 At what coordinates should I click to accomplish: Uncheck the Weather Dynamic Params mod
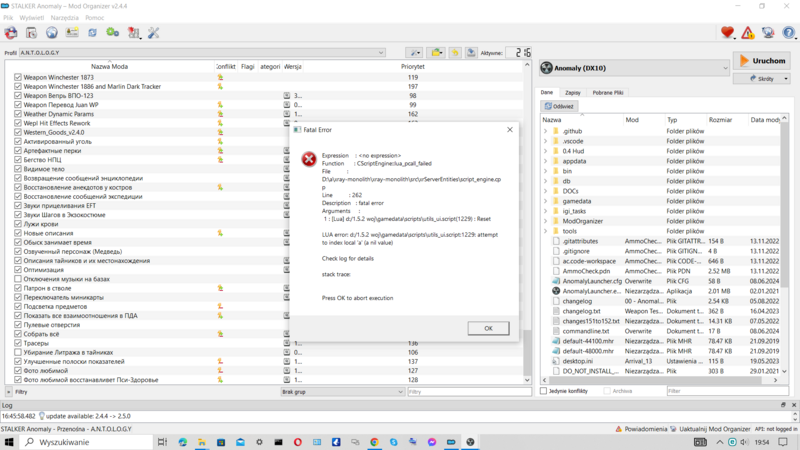(18, 114)
